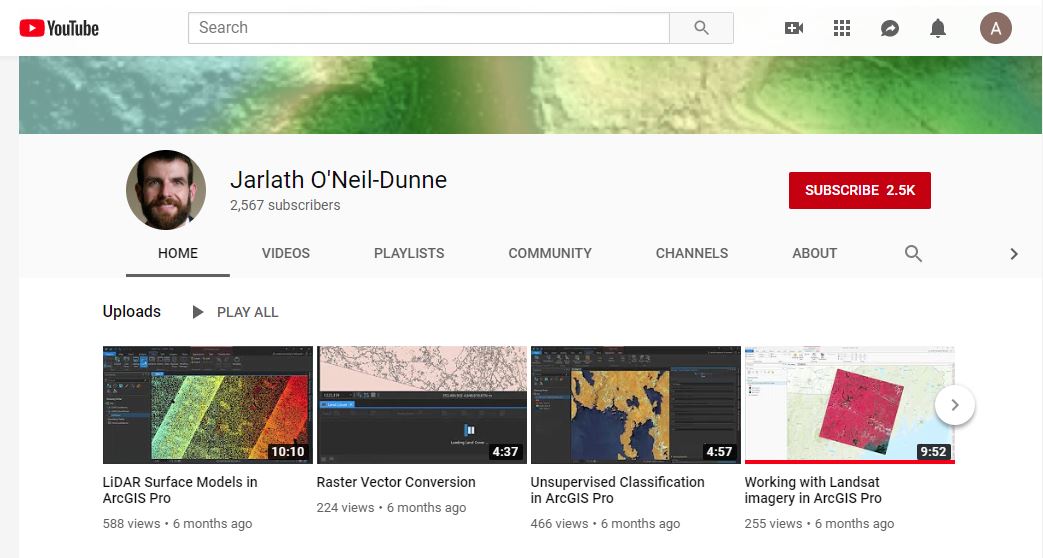Viewport: 1043px width, 558px height.
Task: Switch to the Home tab
Action: 178,253
